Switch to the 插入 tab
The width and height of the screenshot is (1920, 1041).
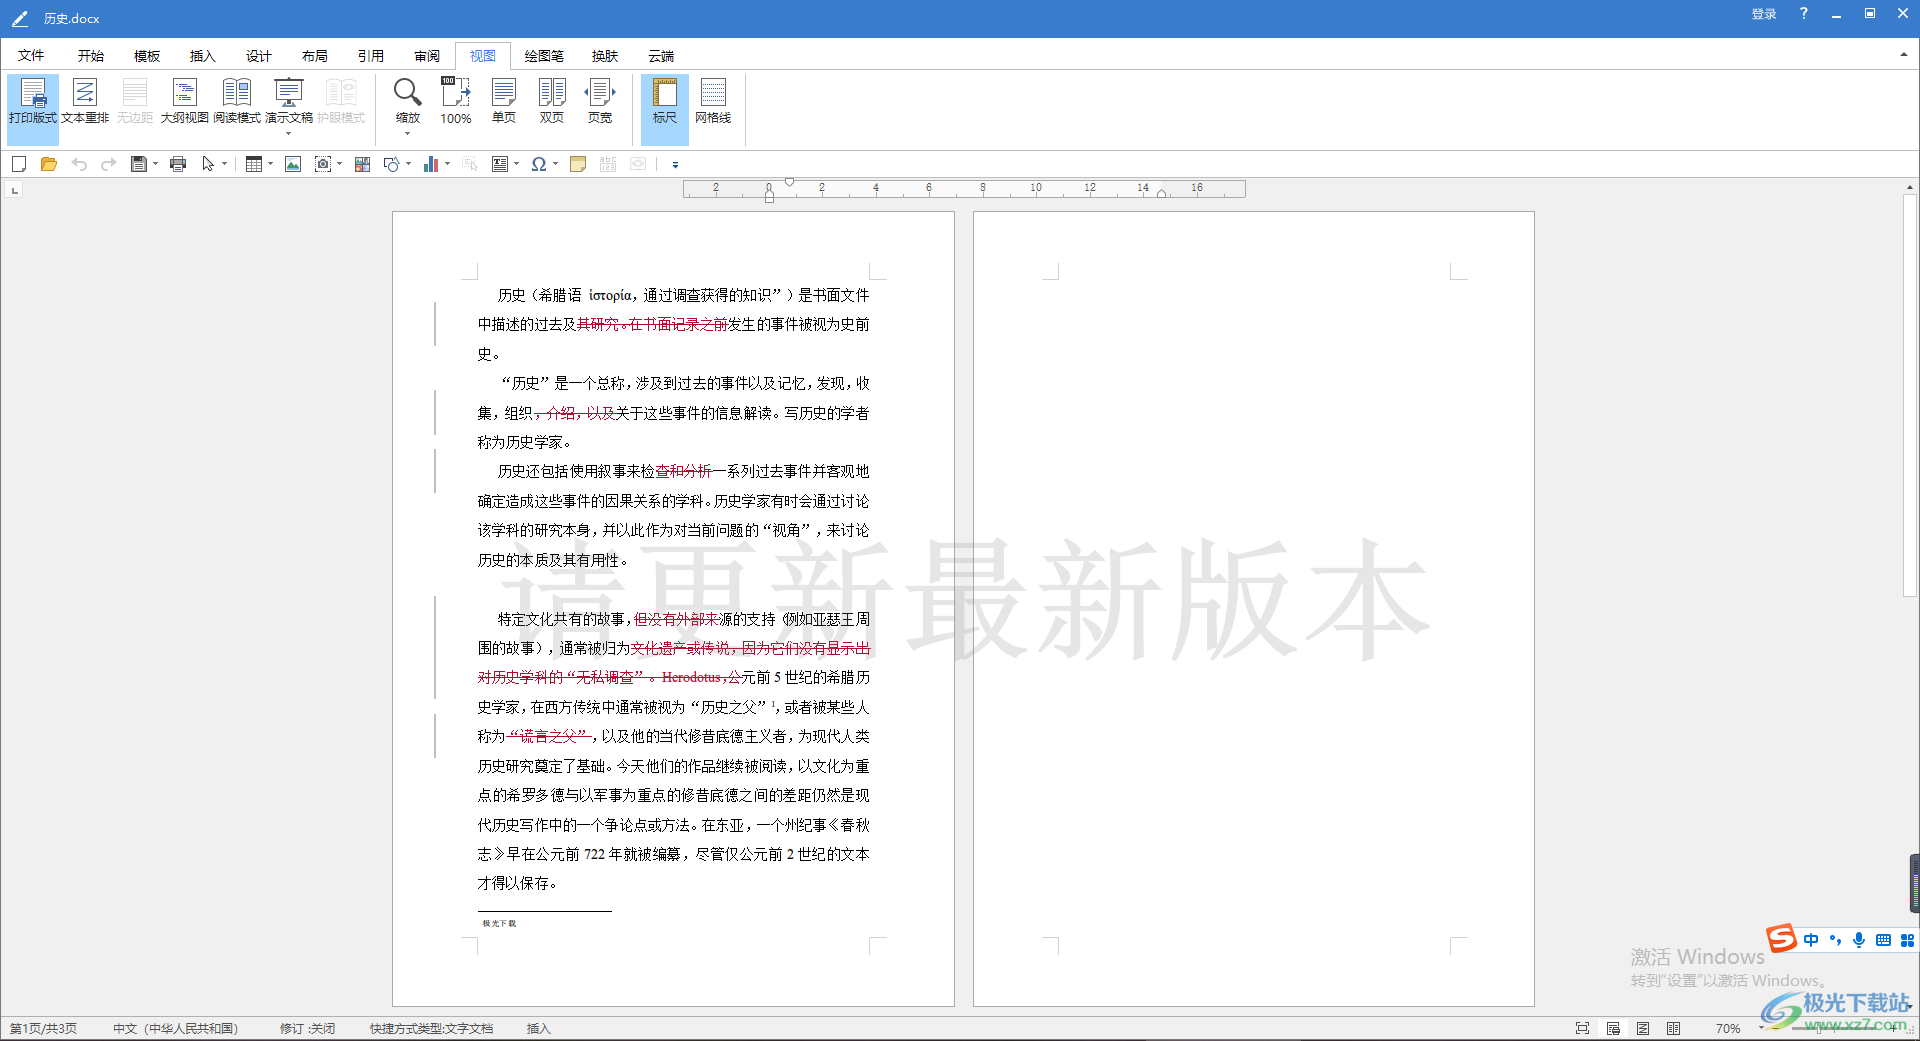pos(203,56)
